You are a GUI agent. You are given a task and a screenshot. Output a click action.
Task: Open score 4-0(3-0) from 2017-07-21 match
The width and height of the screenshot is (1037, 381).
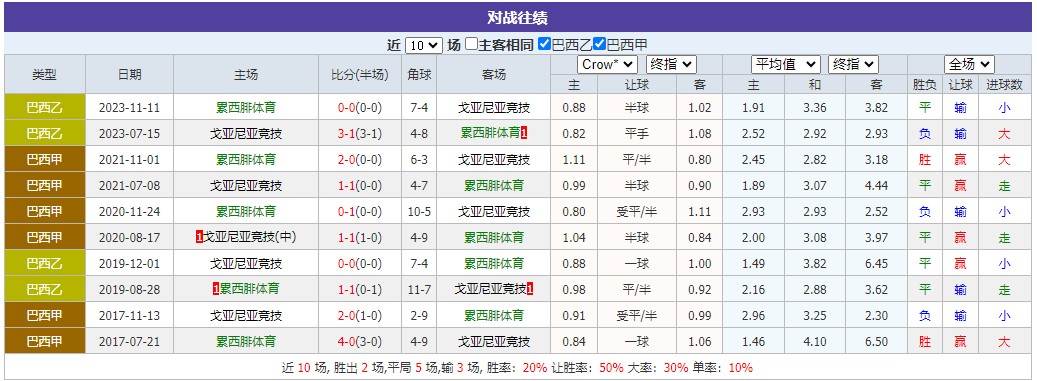360,342
